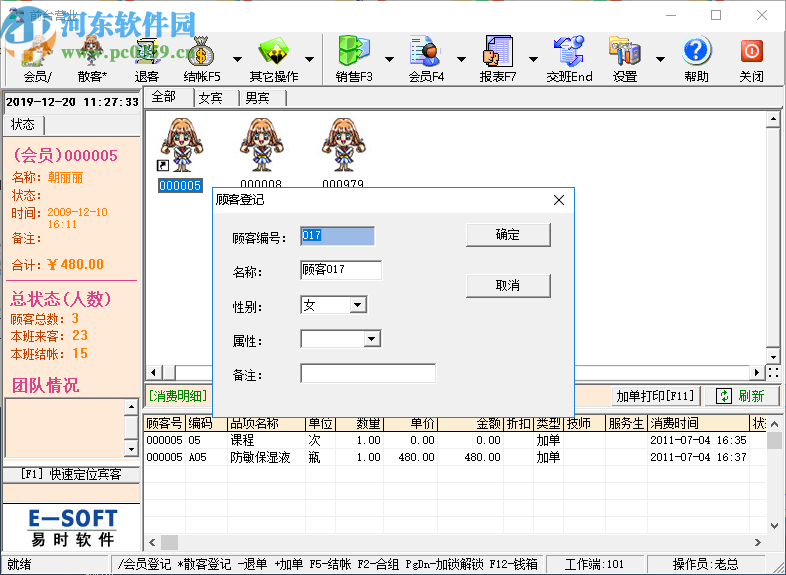Click the 工作端:101 status bar entry

tap(595, 564)
